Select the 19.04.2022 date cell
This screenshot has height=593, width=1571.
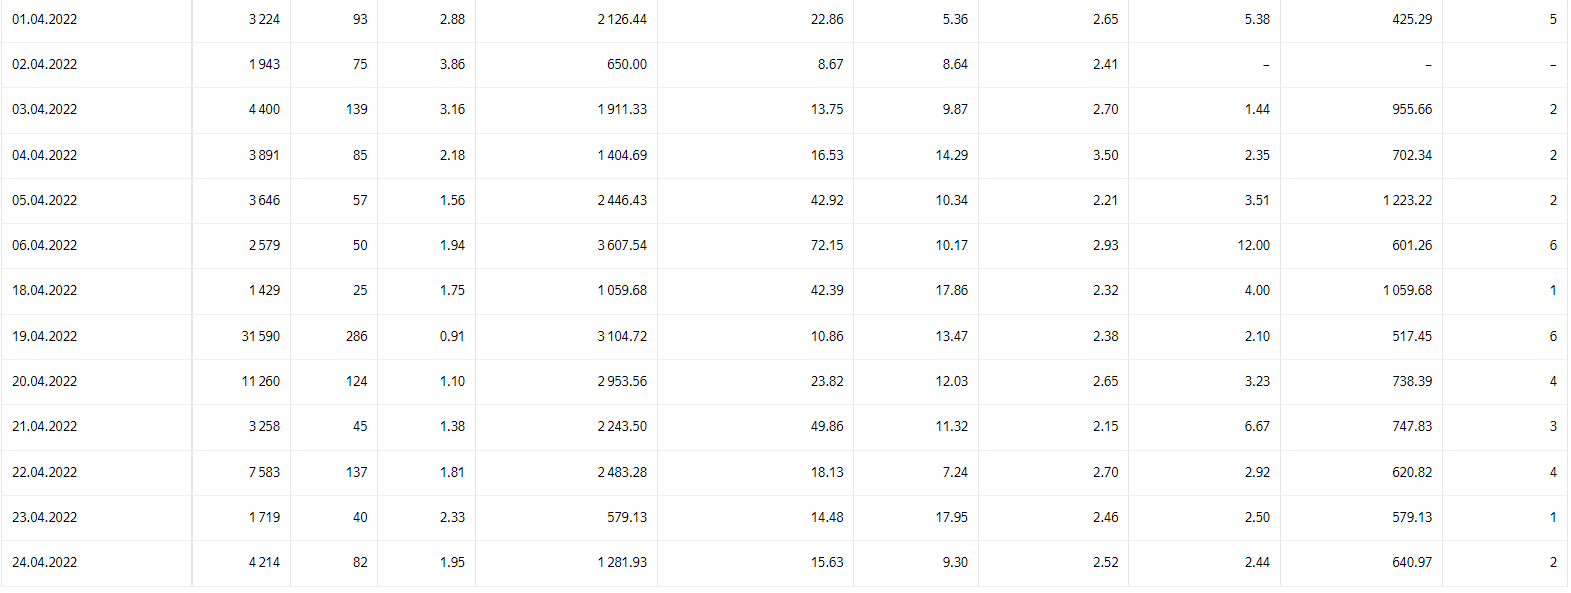(x=45, y=336)
